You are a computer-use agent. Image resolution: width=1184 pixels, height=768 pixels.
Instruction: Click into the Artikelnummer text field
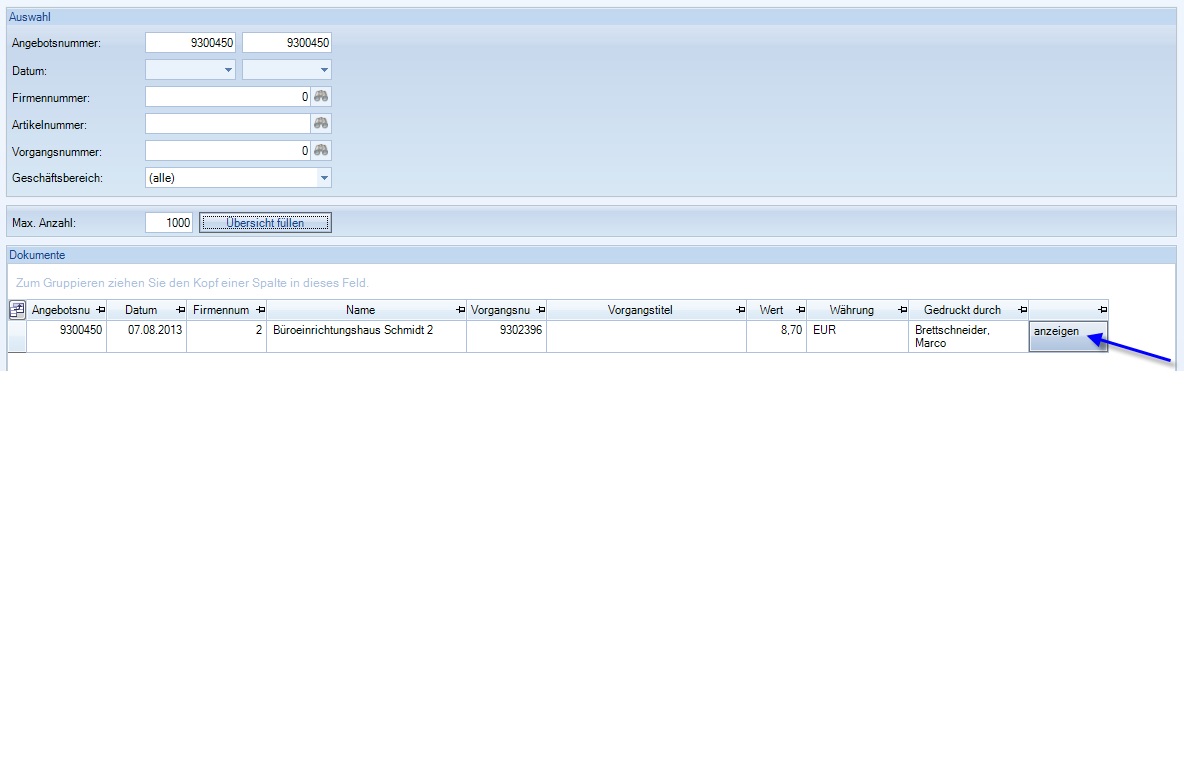coord(228,124)
